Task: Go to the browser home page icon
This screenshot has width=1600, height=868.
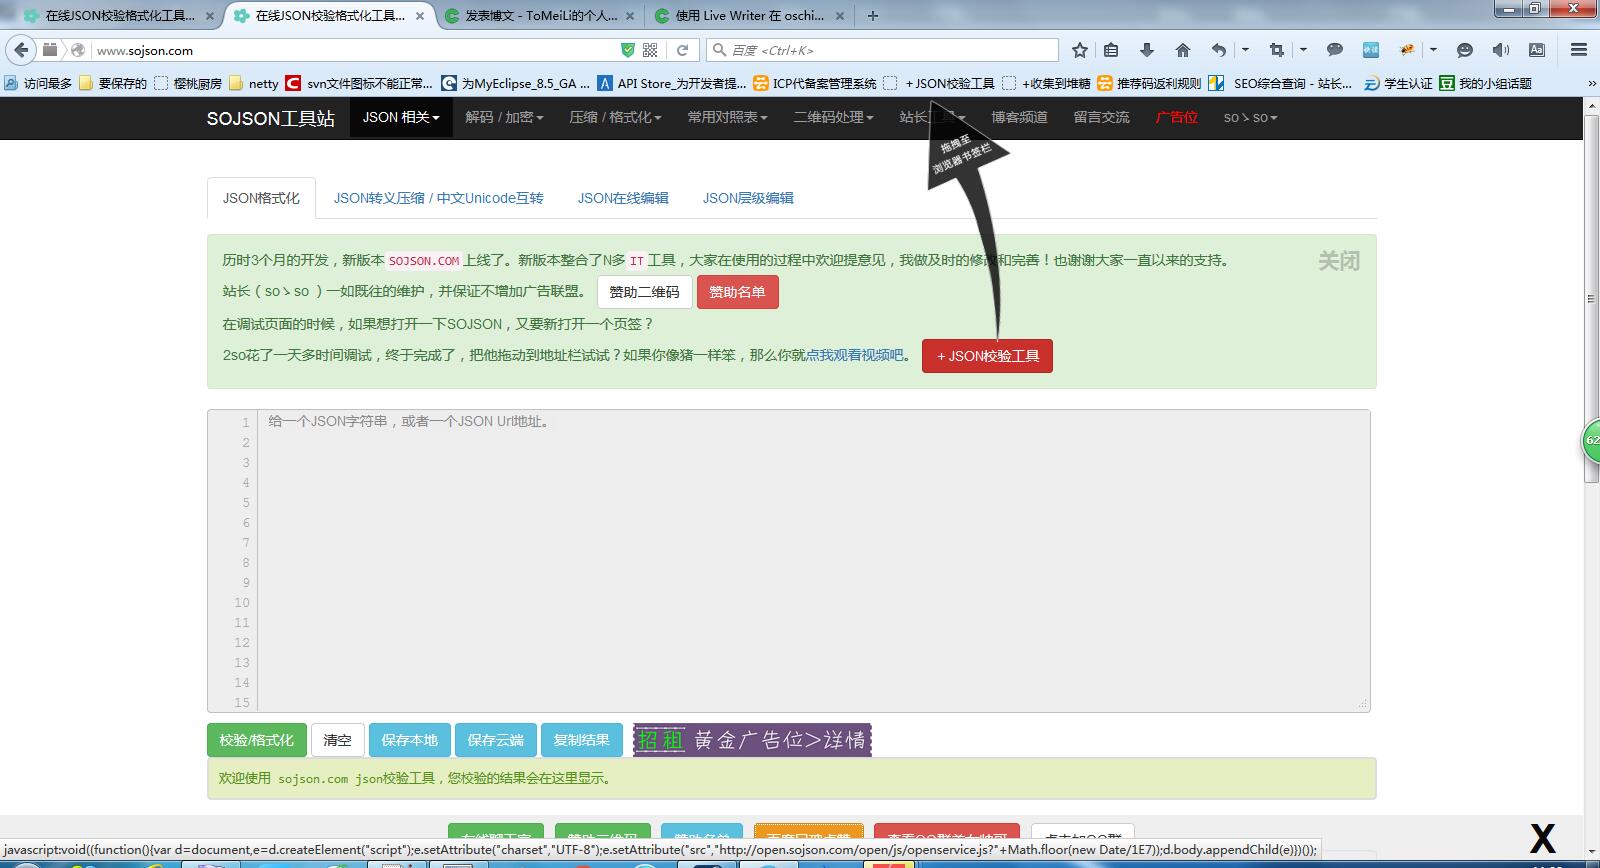Action: tap(1183, 50)
